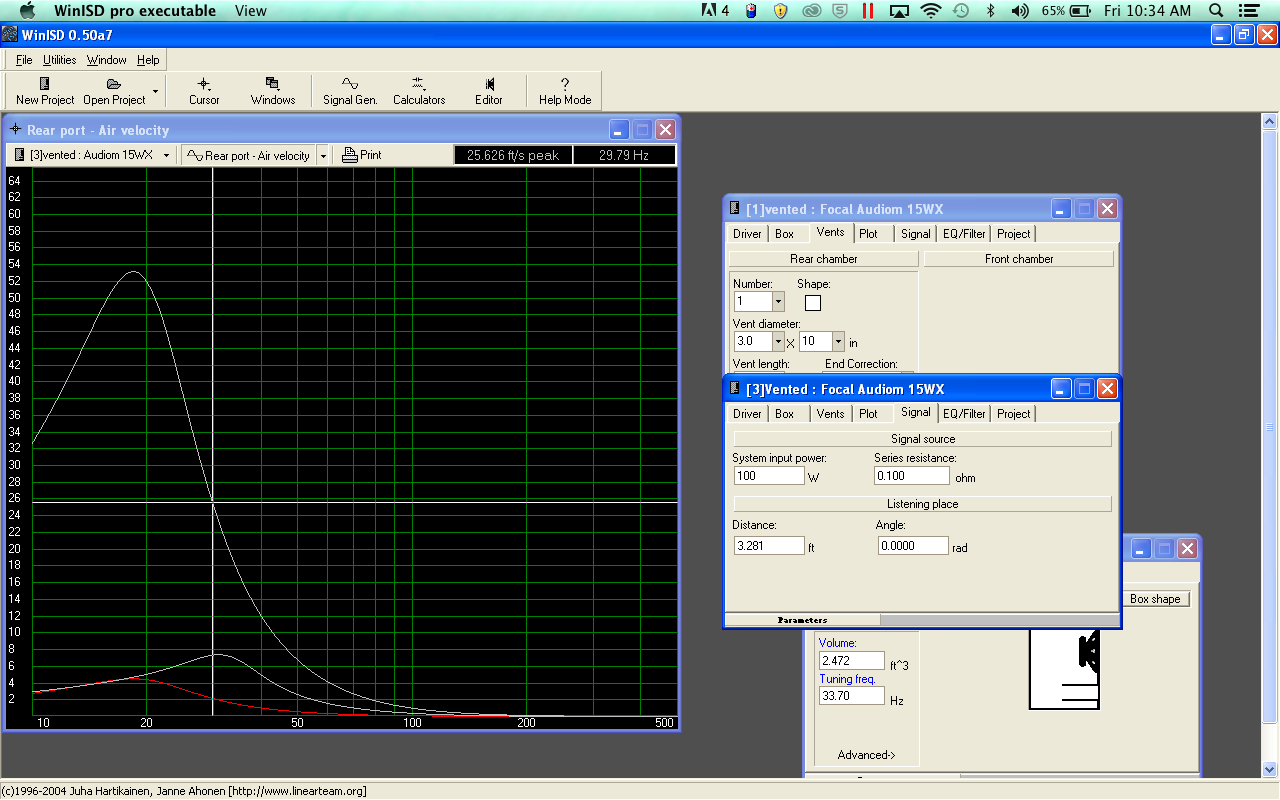Open the Window menu

(x=106, y=60)
